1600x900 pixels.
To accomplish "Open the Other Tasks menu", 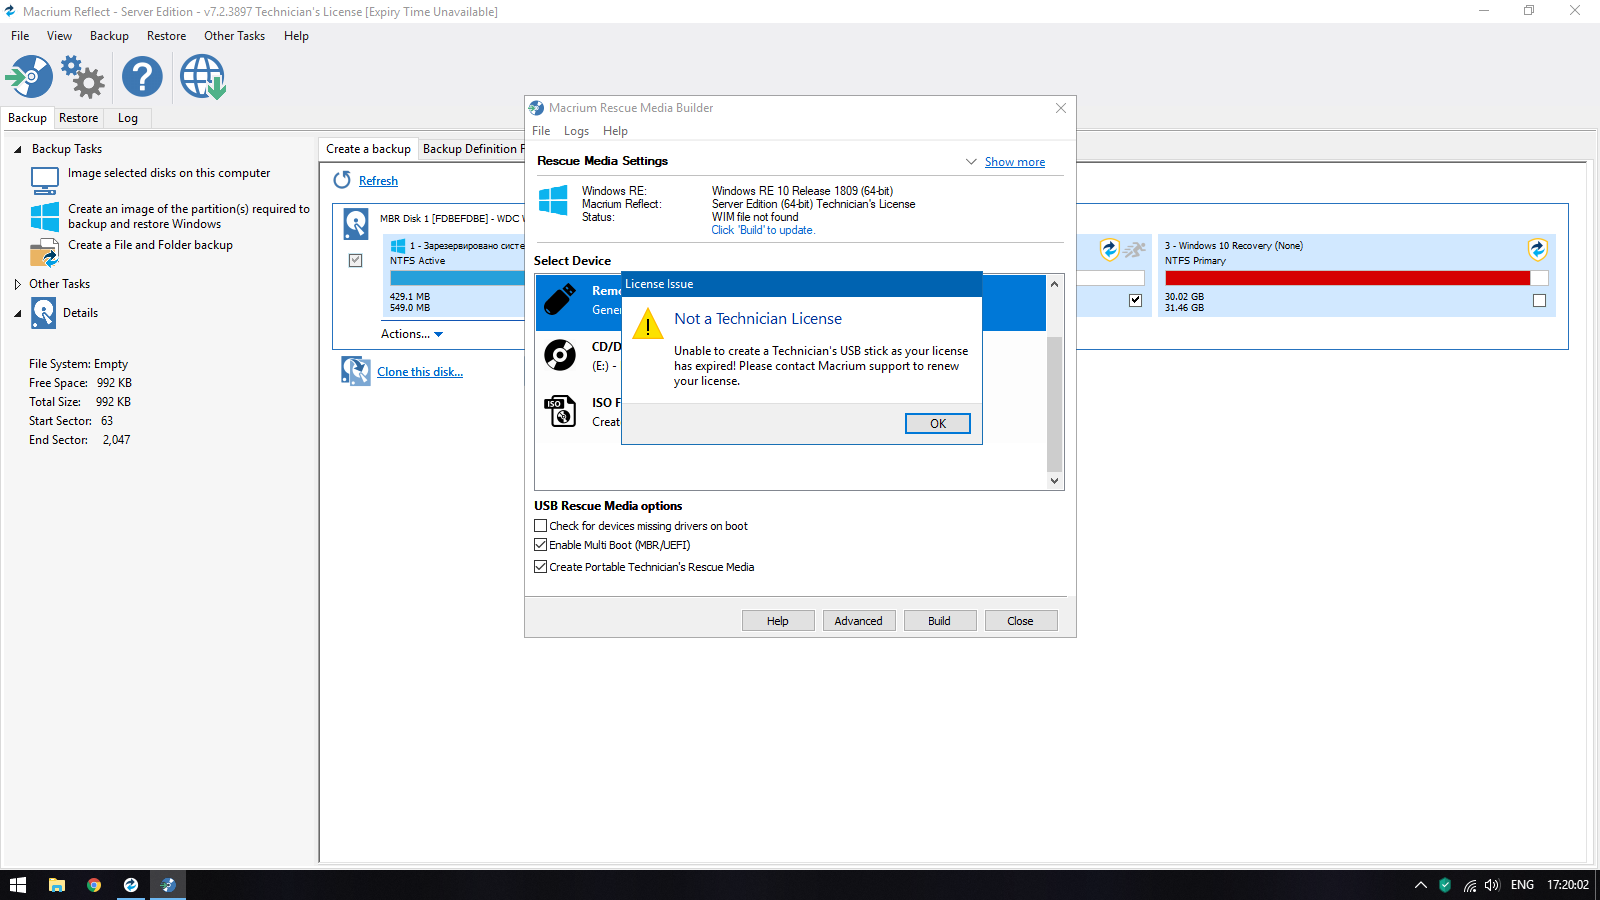I will click(x=234, y=36).
